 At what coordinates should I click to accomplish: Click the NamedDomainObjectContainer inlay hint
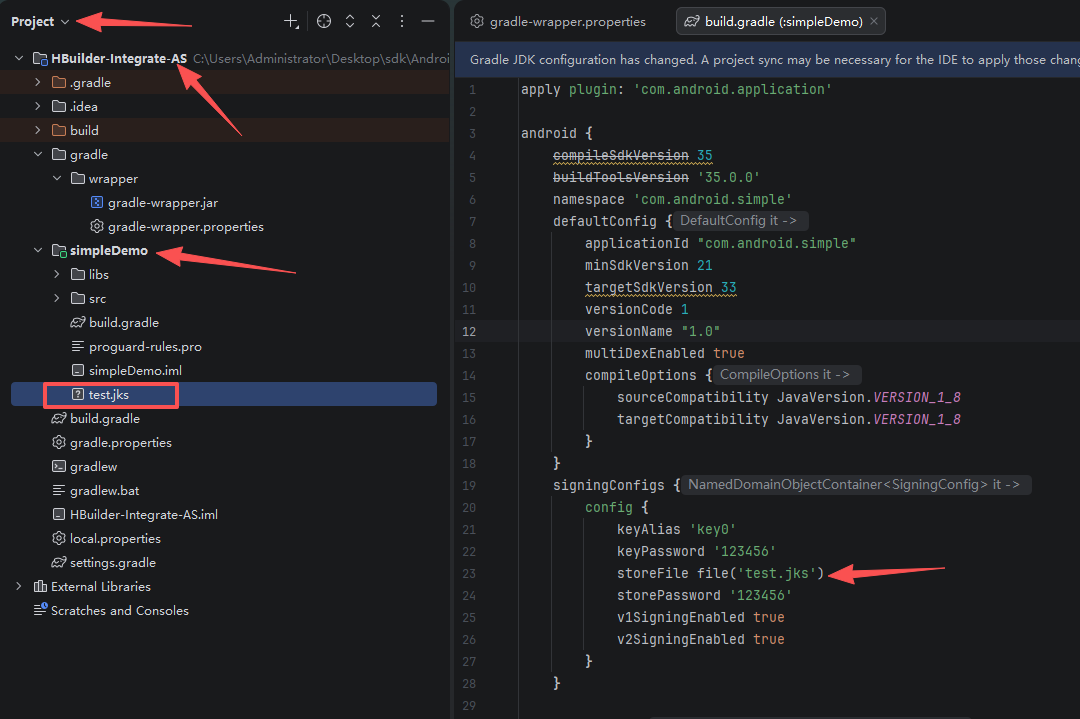[x=856, y=485]
